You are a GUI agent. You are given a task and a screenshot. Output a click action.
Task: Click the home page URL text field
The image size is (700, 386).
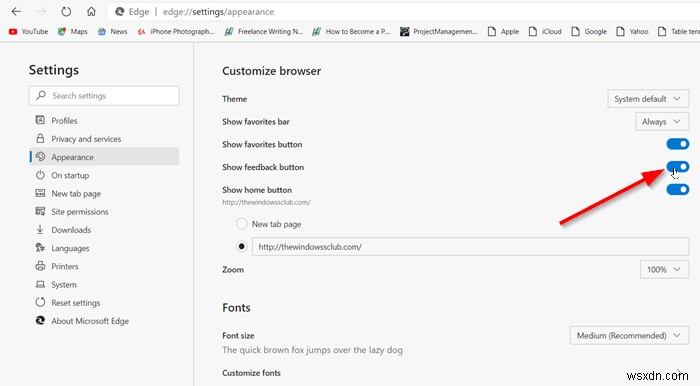tap(471, 246)
